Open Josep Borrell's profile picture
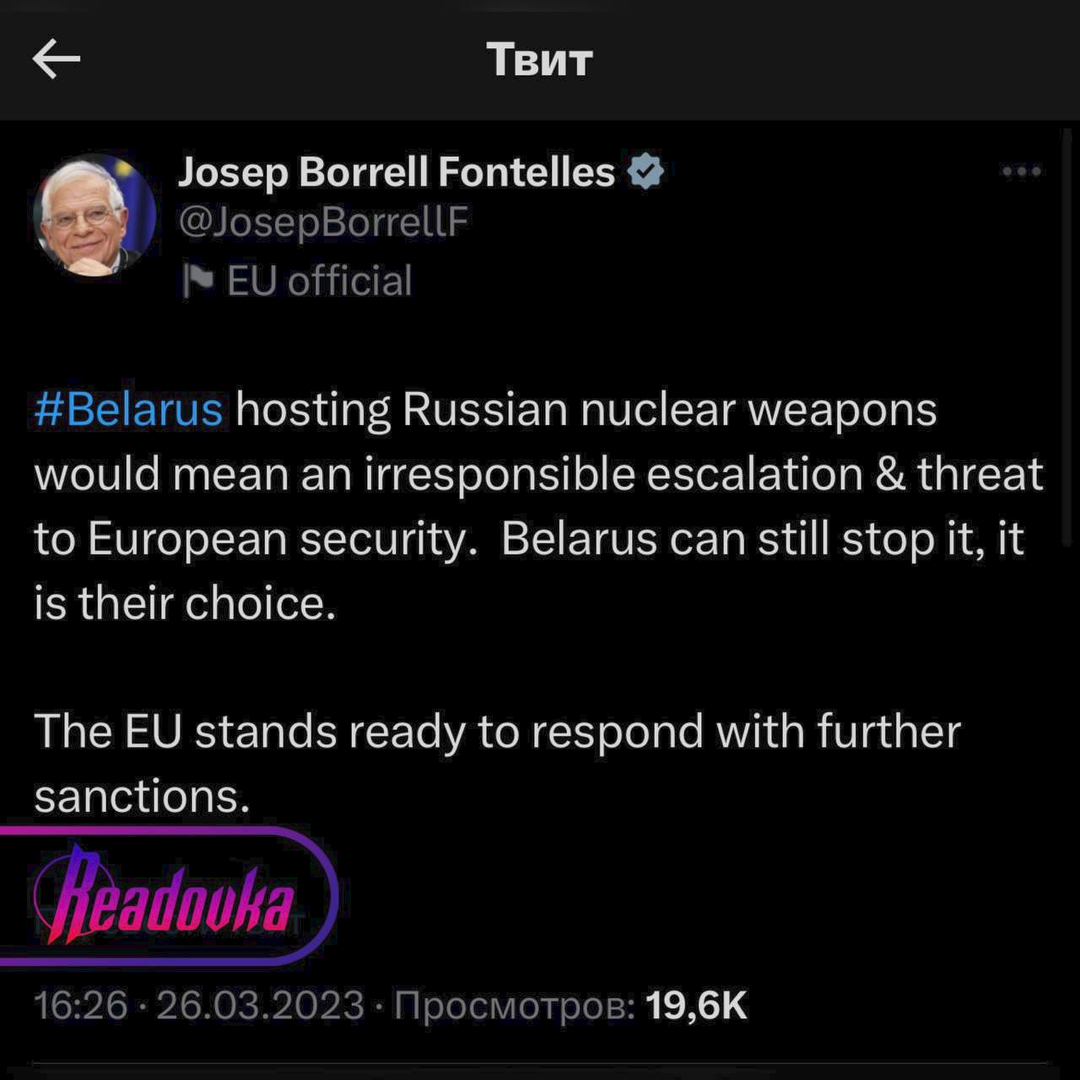This screenshot has width=1080, height=1080. tap(94, 215)
